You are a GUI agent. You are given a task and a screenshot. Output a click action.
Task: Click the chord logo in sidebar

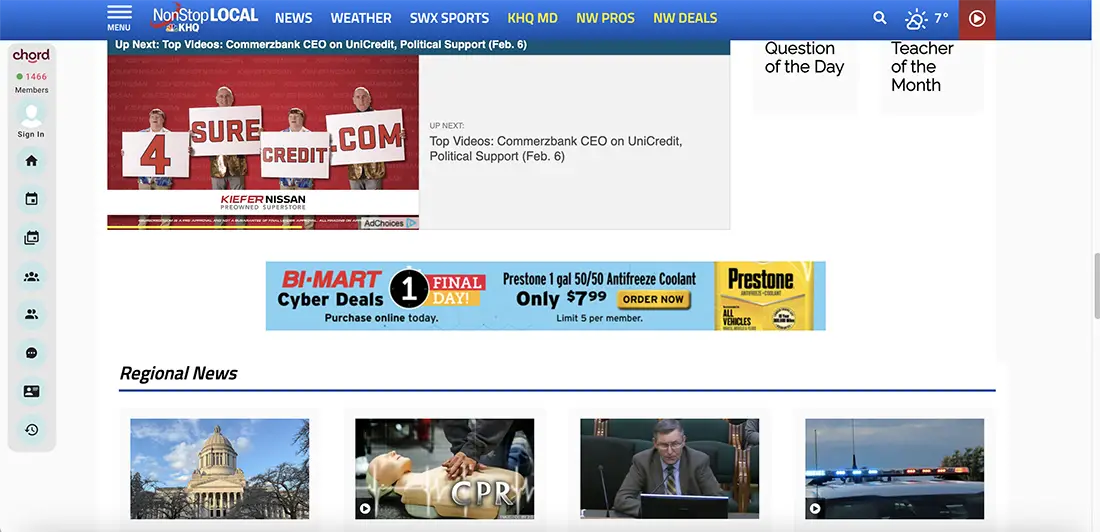coord(32,55)
